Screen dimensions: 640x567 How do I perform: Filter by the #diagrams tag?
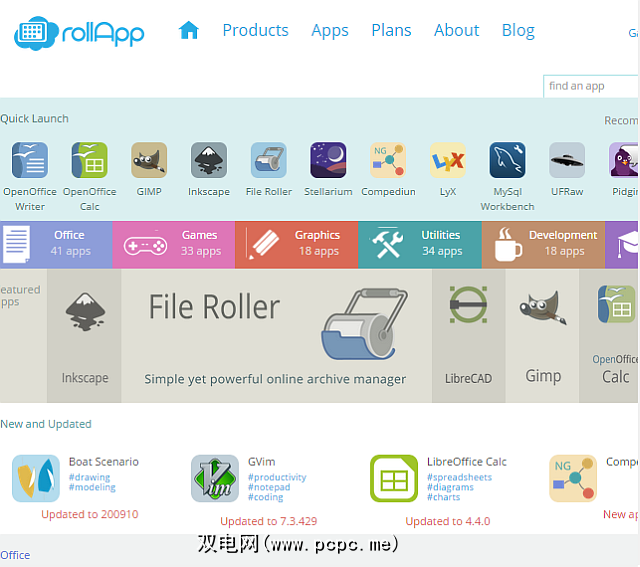(450, 487)
